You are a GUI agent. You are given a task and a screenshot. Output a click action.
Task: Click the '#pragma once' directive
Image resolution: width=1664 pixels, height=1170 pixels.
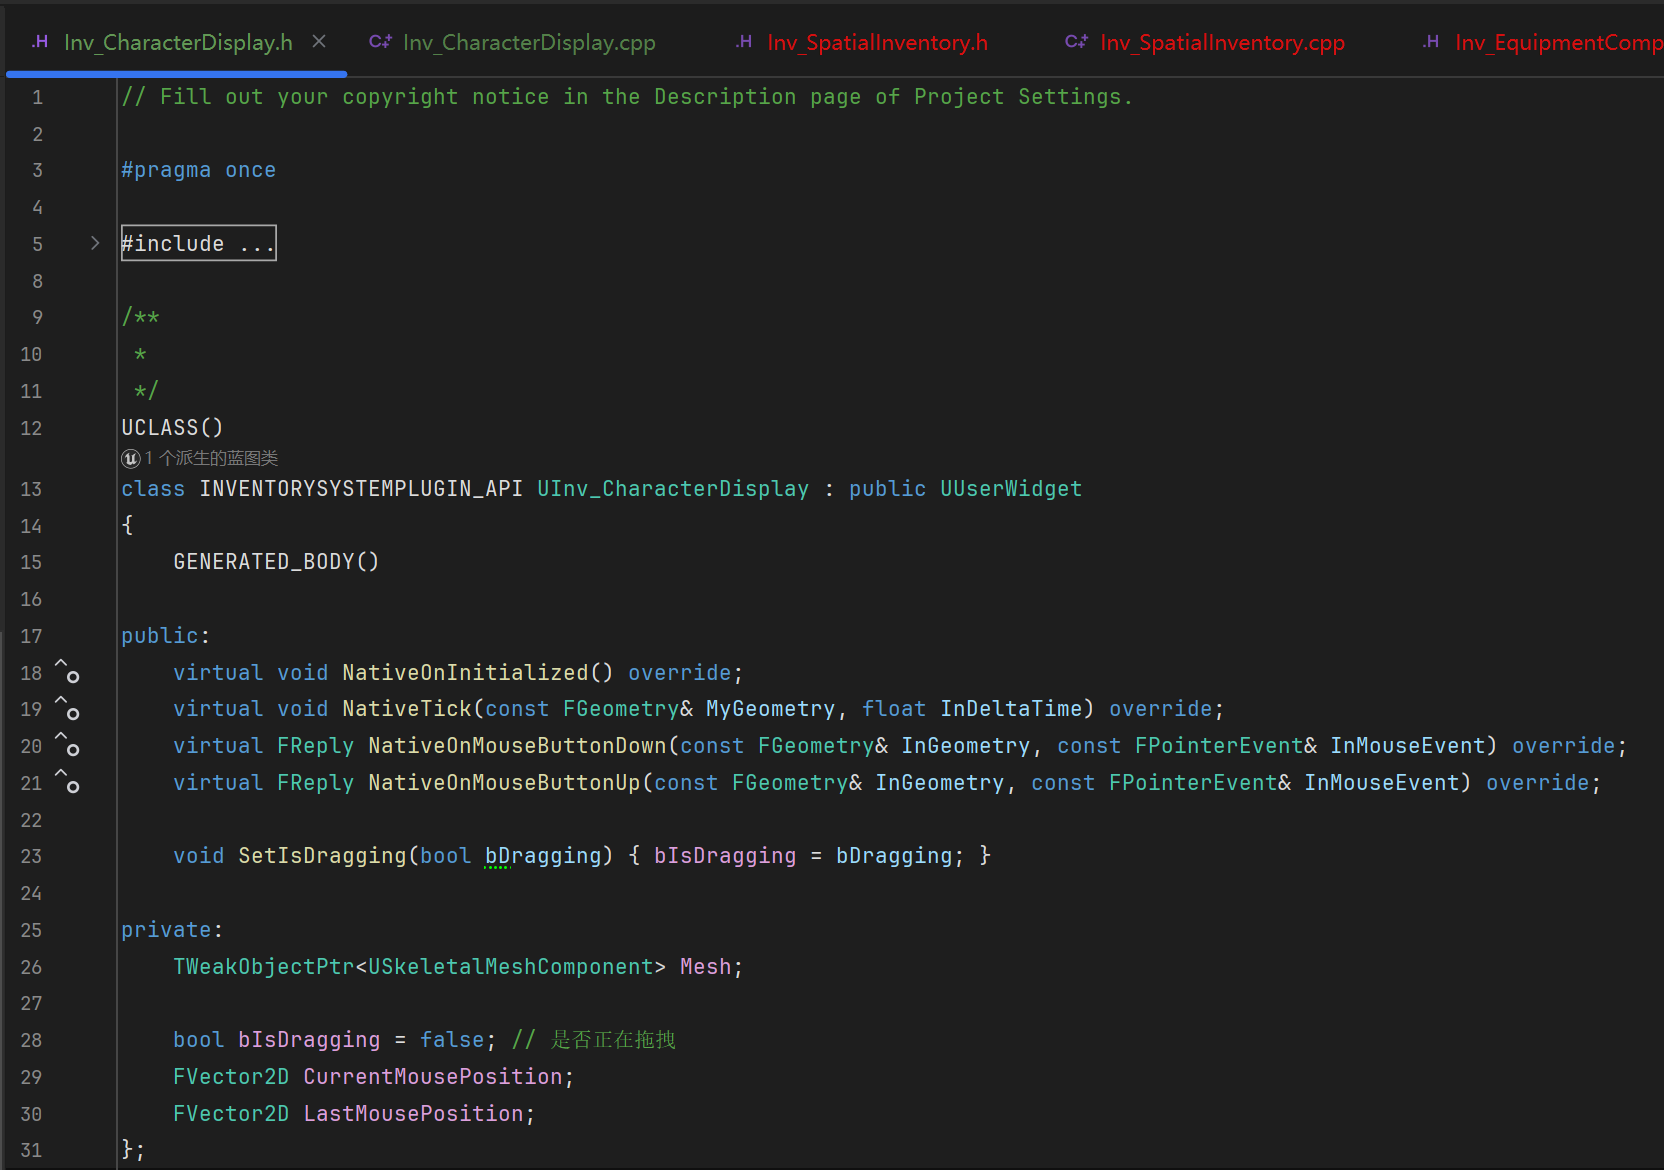198,170
